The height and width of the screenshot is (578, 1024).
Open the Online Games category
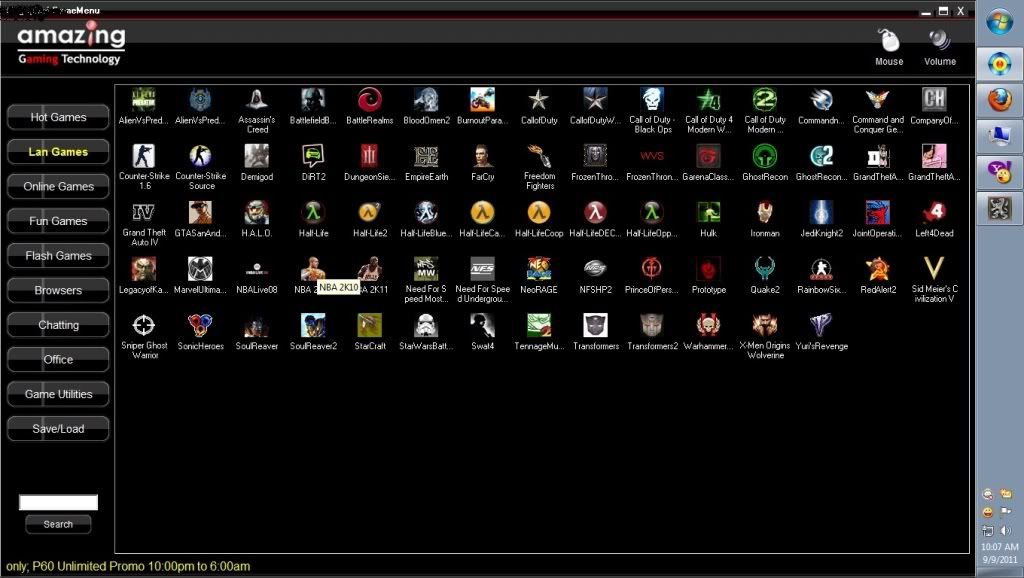click(x=58, y=187)
